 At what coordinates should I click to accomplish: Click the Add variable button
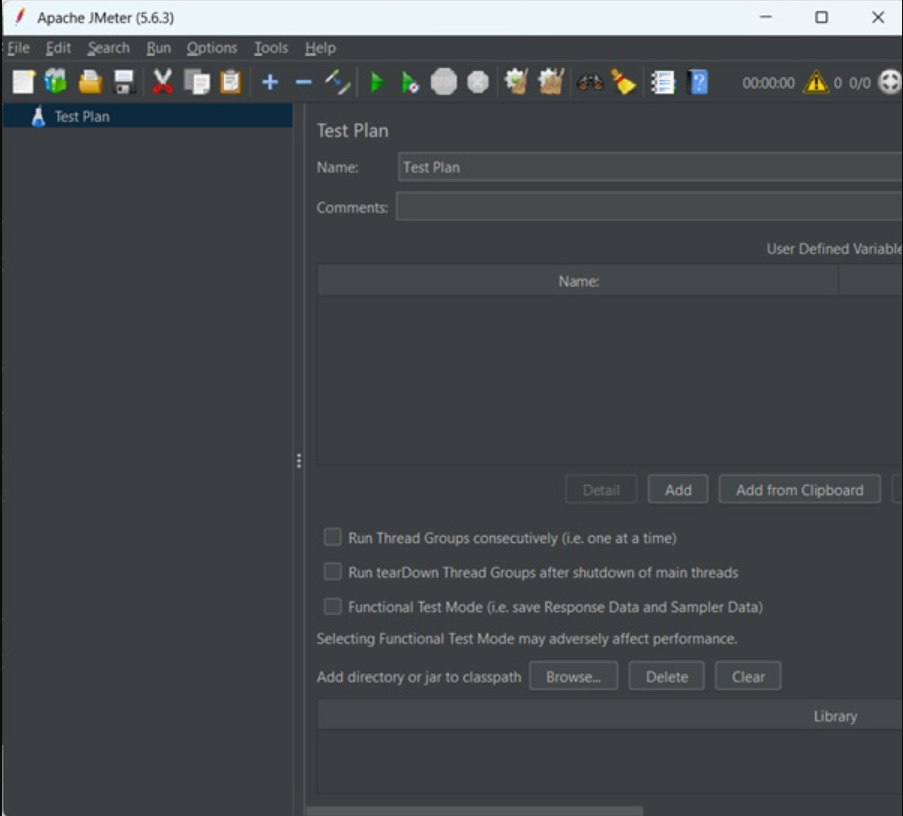click(678, 489)
